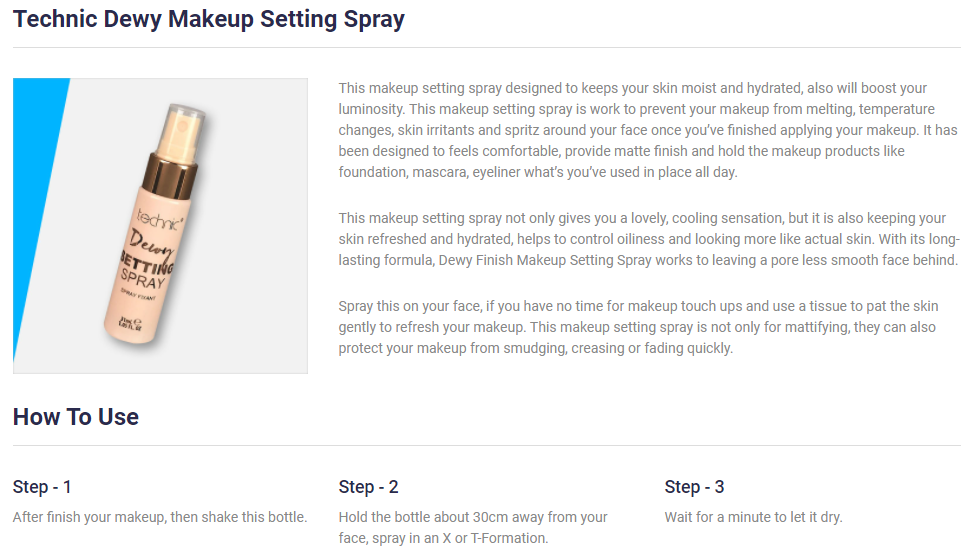Click the paragraph about makeup touch ups

pos(638,327)
